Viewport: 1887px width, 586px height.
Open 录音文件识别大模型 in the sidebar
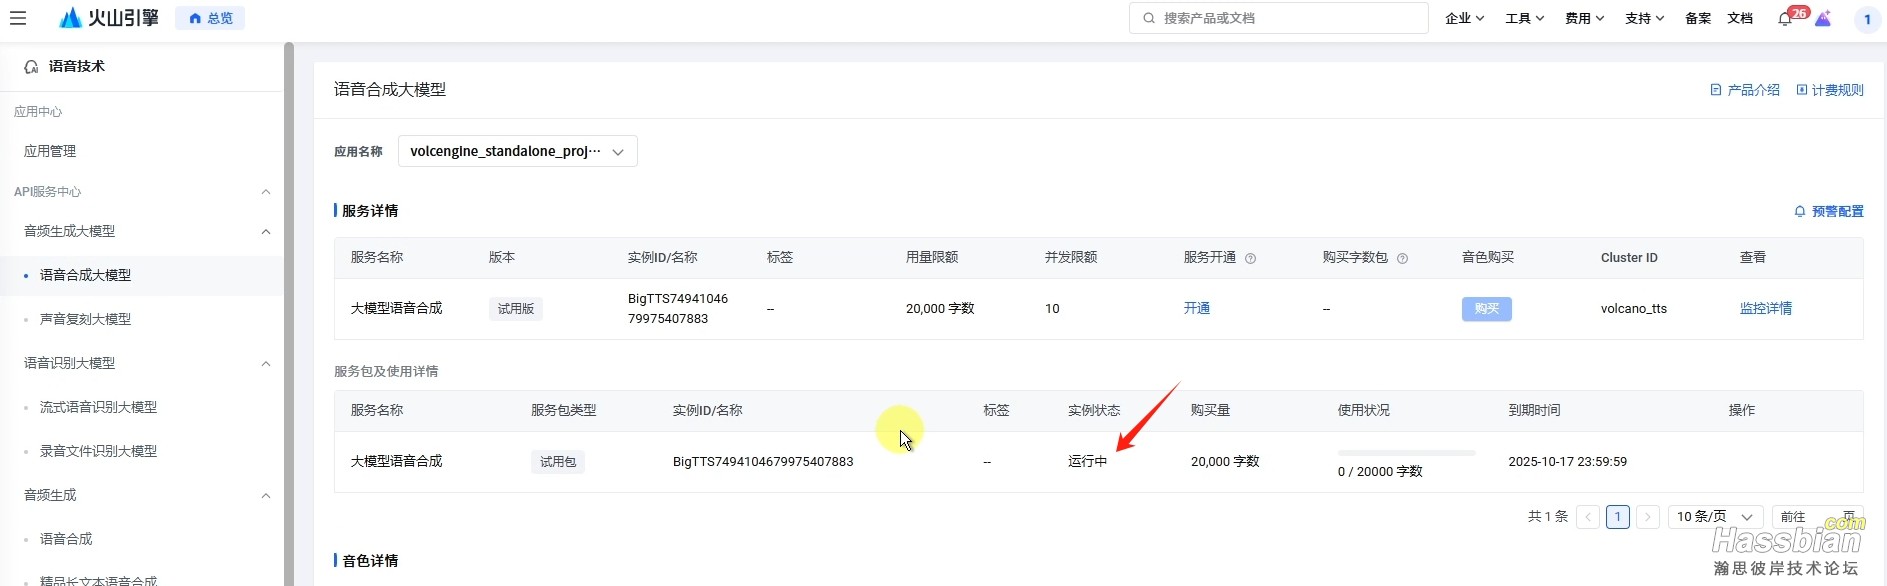[98, 451]
